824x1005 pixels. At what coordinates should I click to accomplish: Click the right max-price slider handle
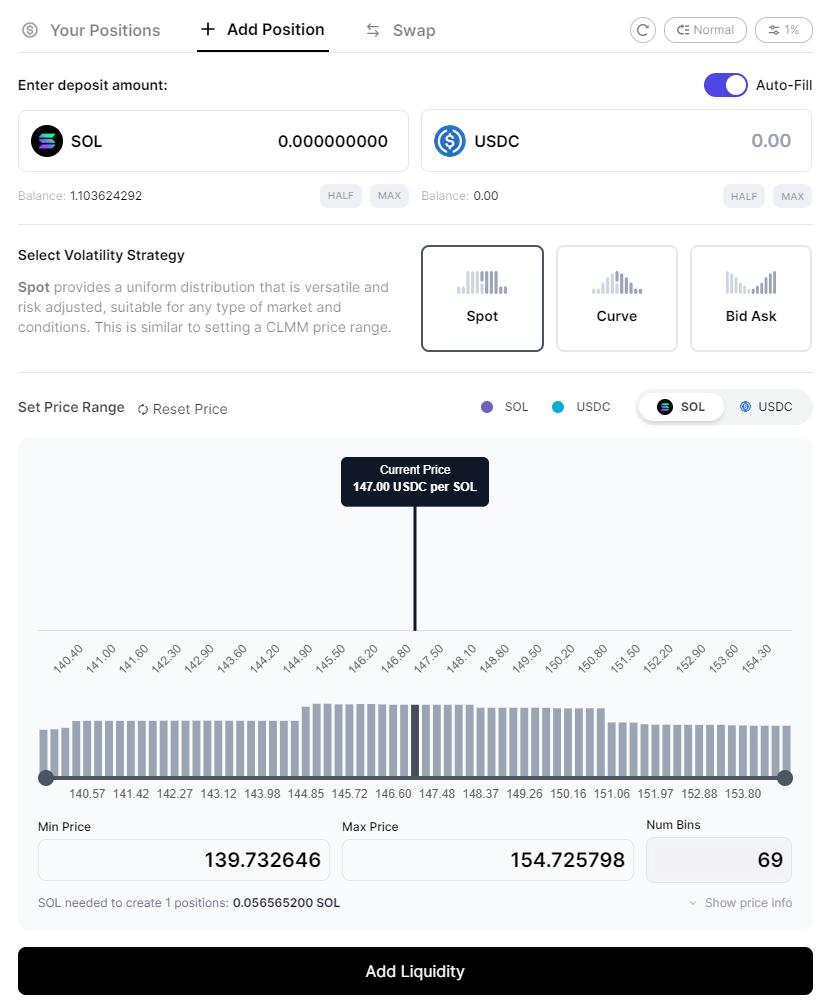tap(785, 778)
